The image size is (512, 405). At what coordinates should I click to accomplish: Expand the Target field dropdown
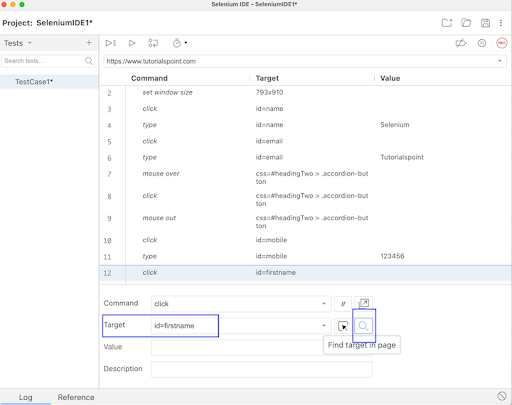324,326
